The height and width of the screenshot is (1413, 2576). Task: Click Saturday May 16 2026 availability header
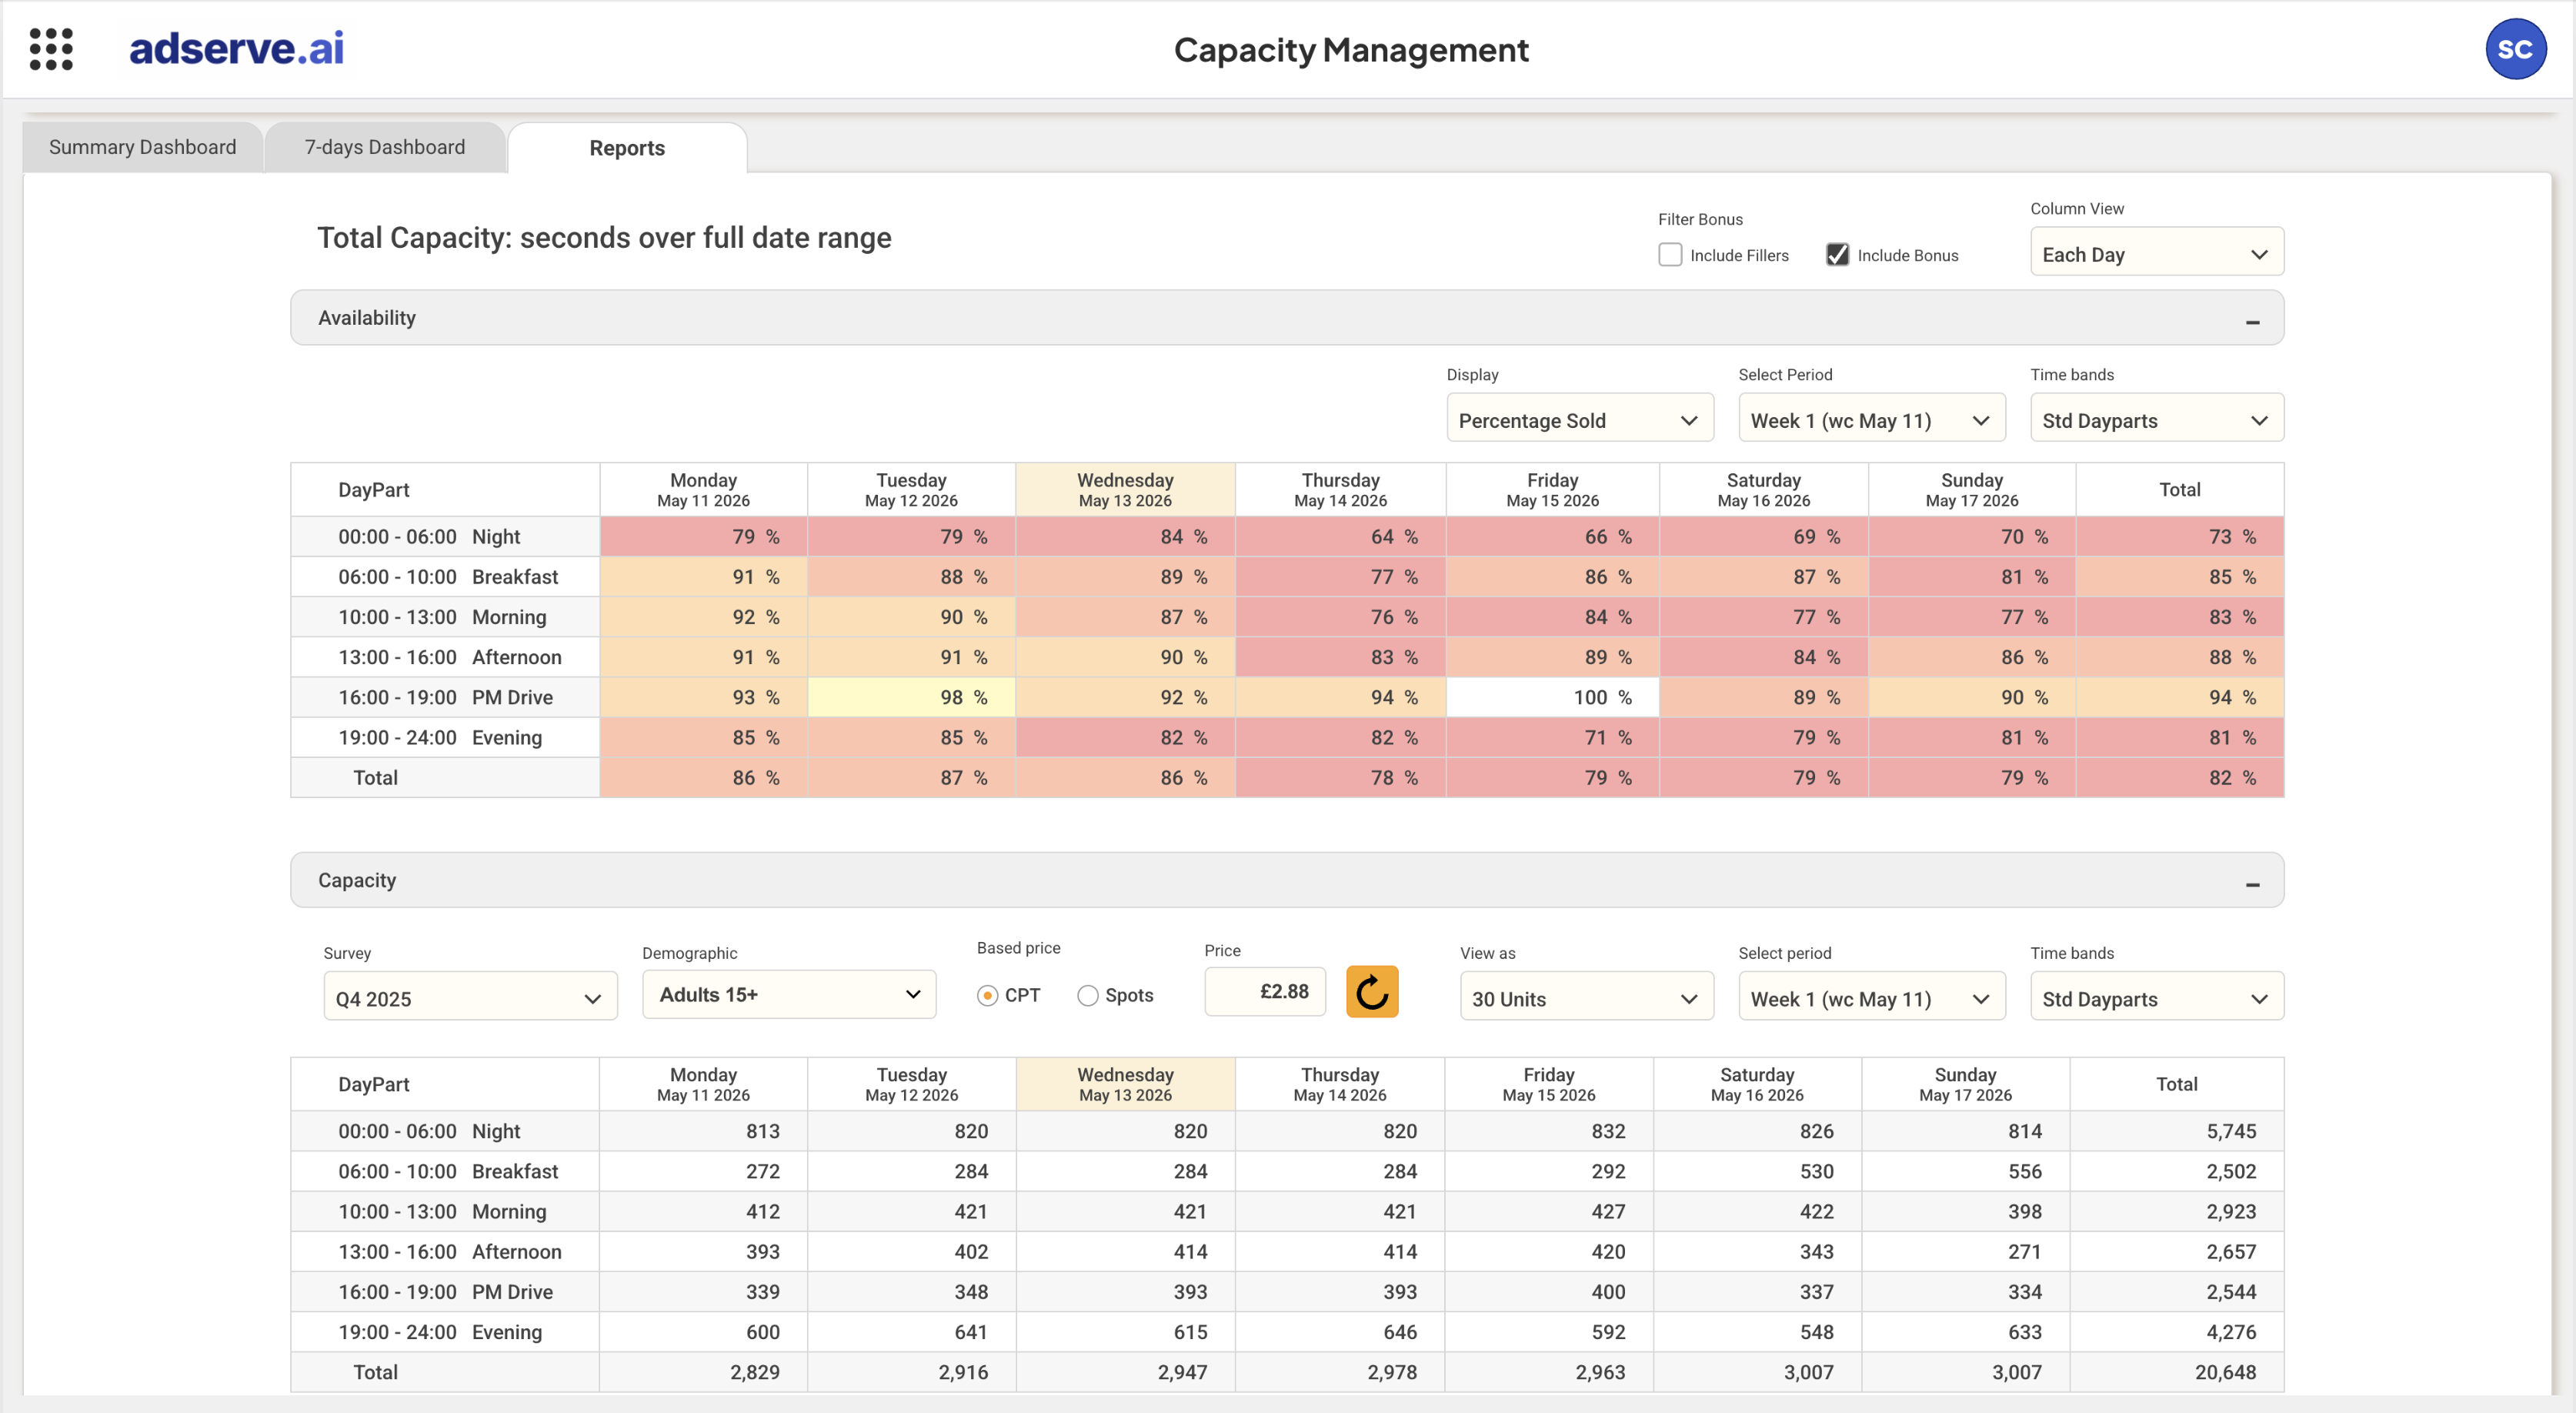click(1763, 489)
